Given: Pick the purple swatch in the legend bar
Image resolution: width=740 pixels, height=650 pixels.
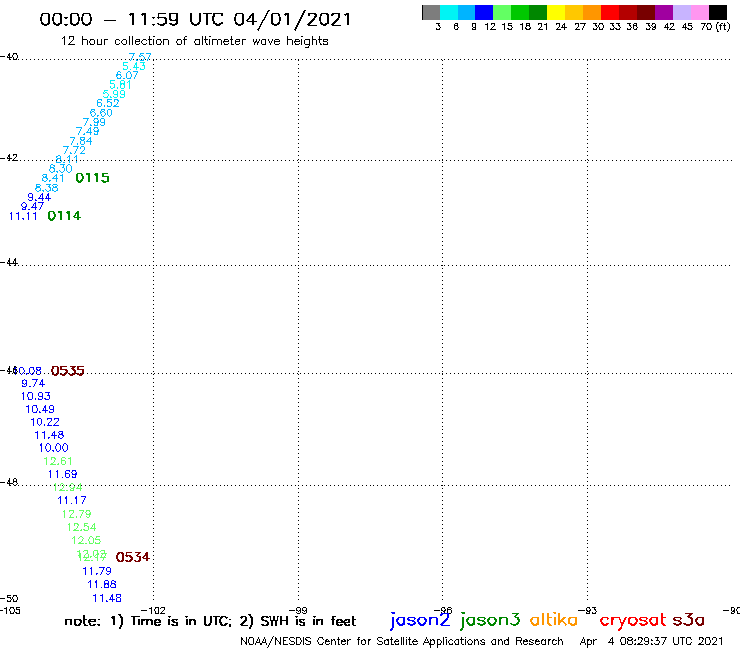Looking at the screenshot, I should point(664,12).
